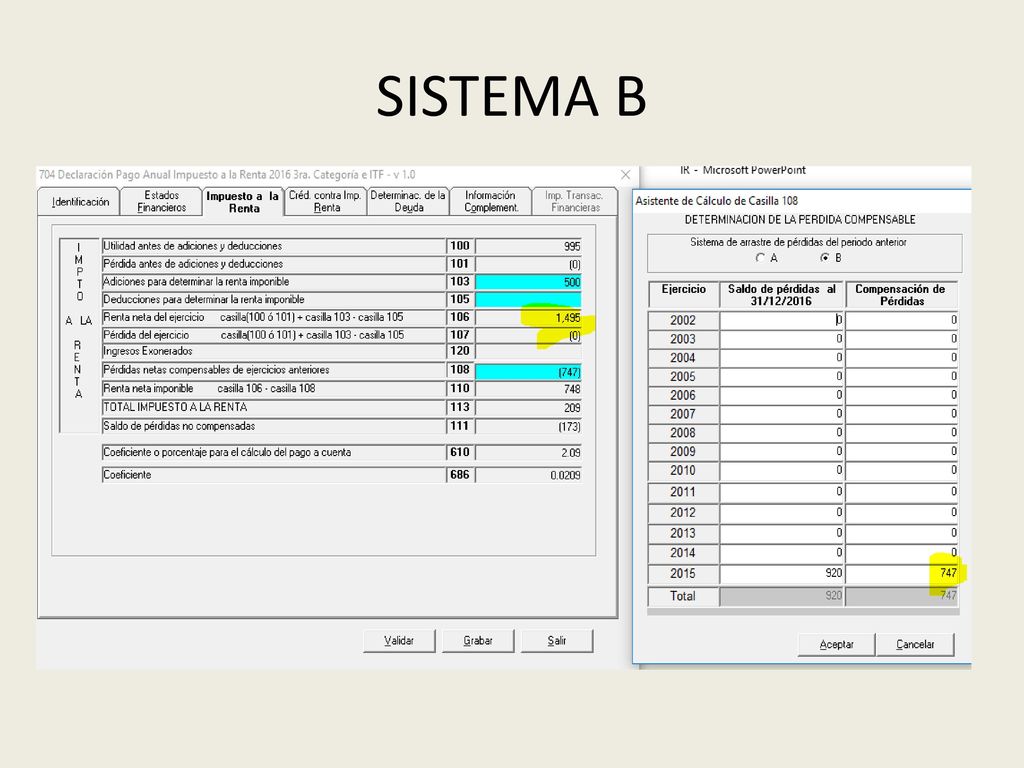Exit using the Salir button
This screenshot has height=768, width=1024.
557,641
